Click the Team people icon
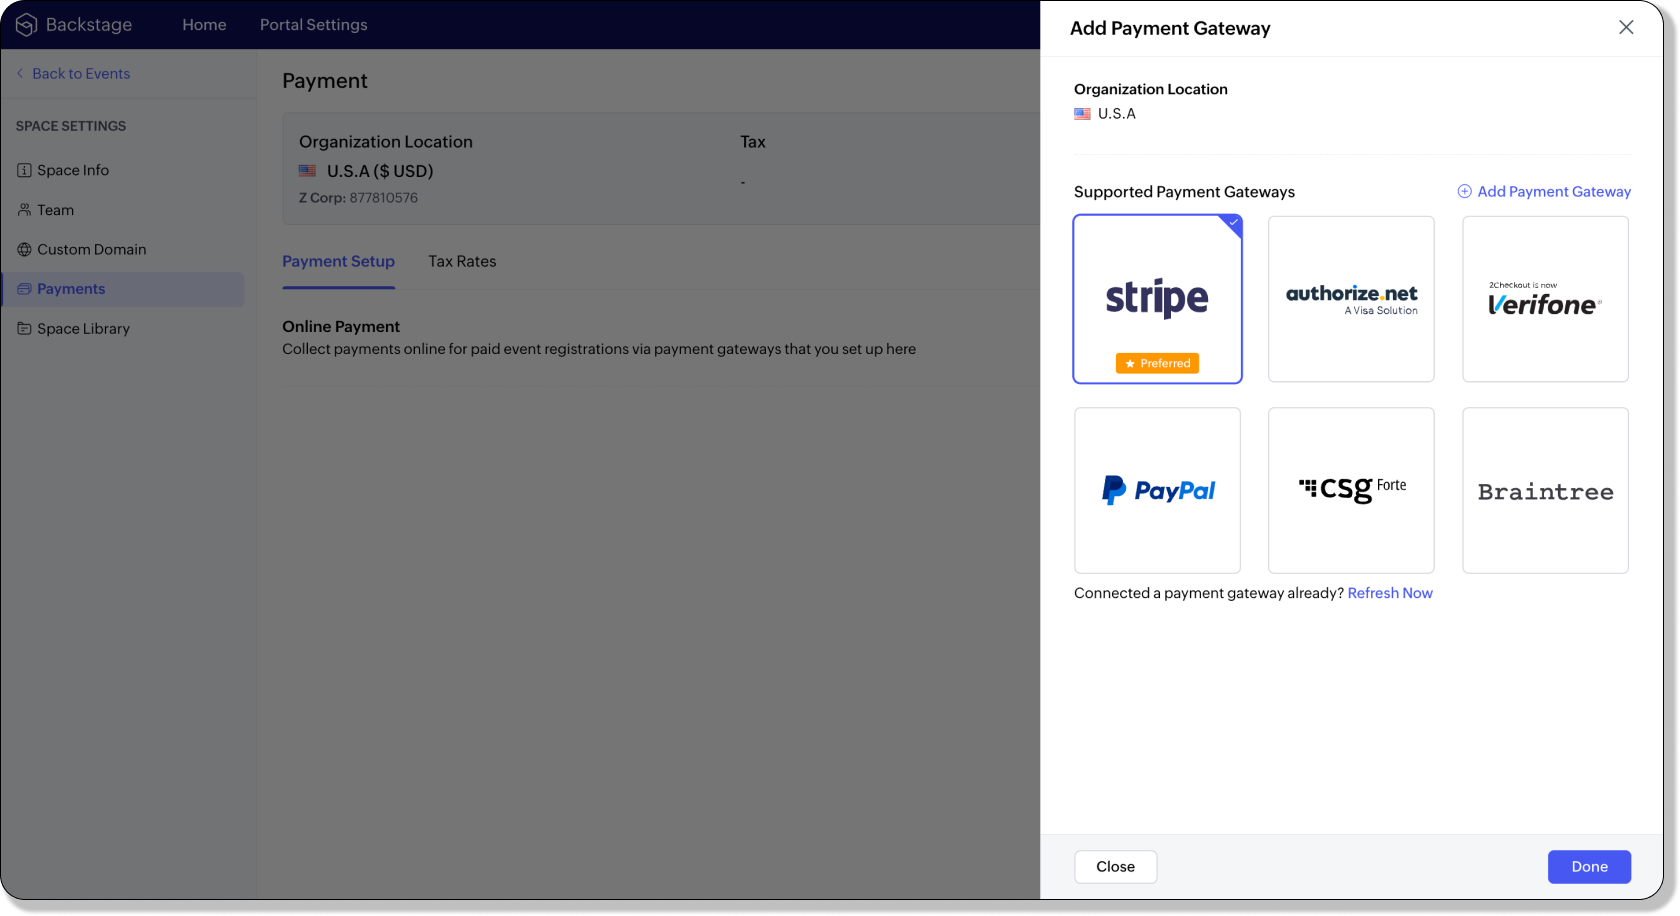Screen dimensions: 1680x916 pos(24,210)
